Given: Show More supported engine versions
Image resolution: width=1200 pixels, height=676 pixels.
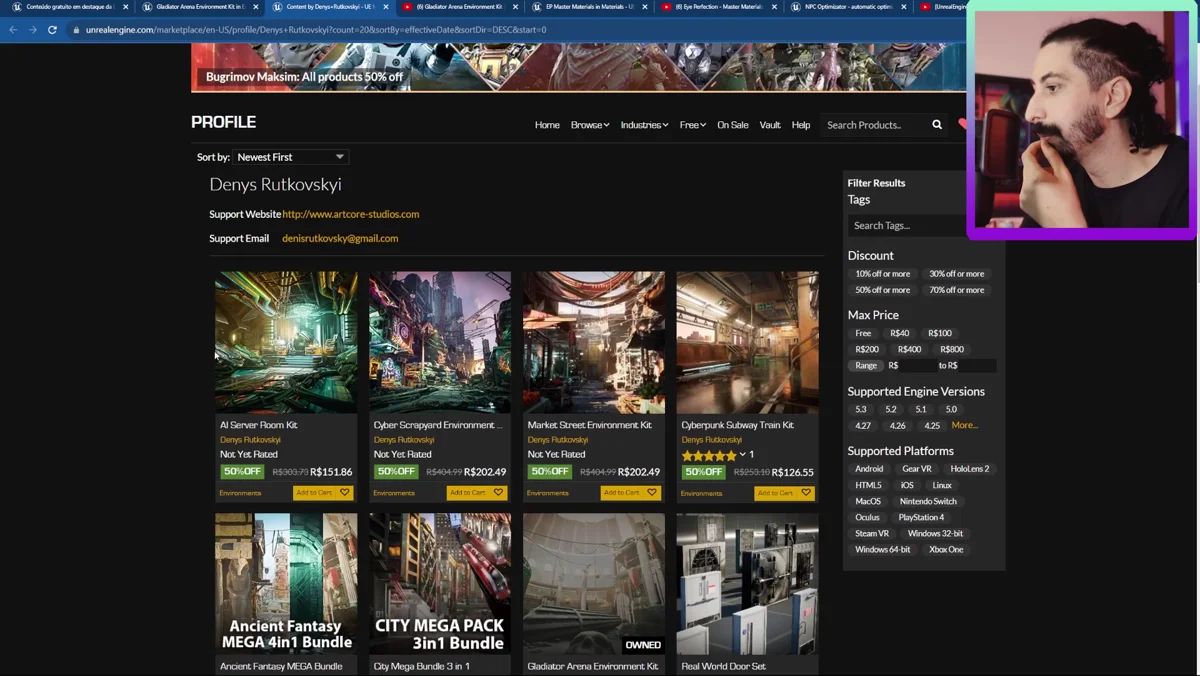Looking at the screenshot, I should (x=964, y=425).
